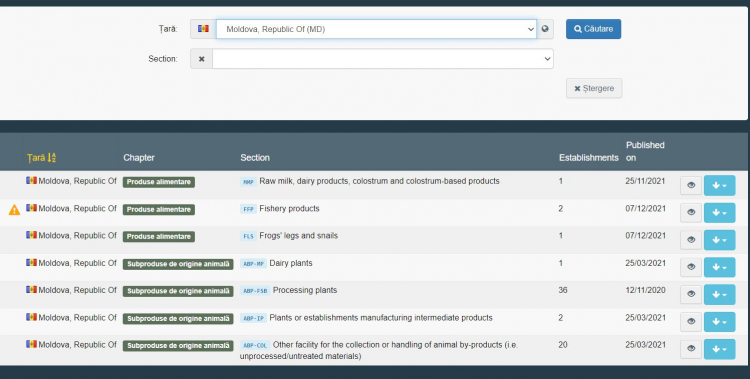View the Processing plants row details
The image size is (750, 379).
[691, 294]
